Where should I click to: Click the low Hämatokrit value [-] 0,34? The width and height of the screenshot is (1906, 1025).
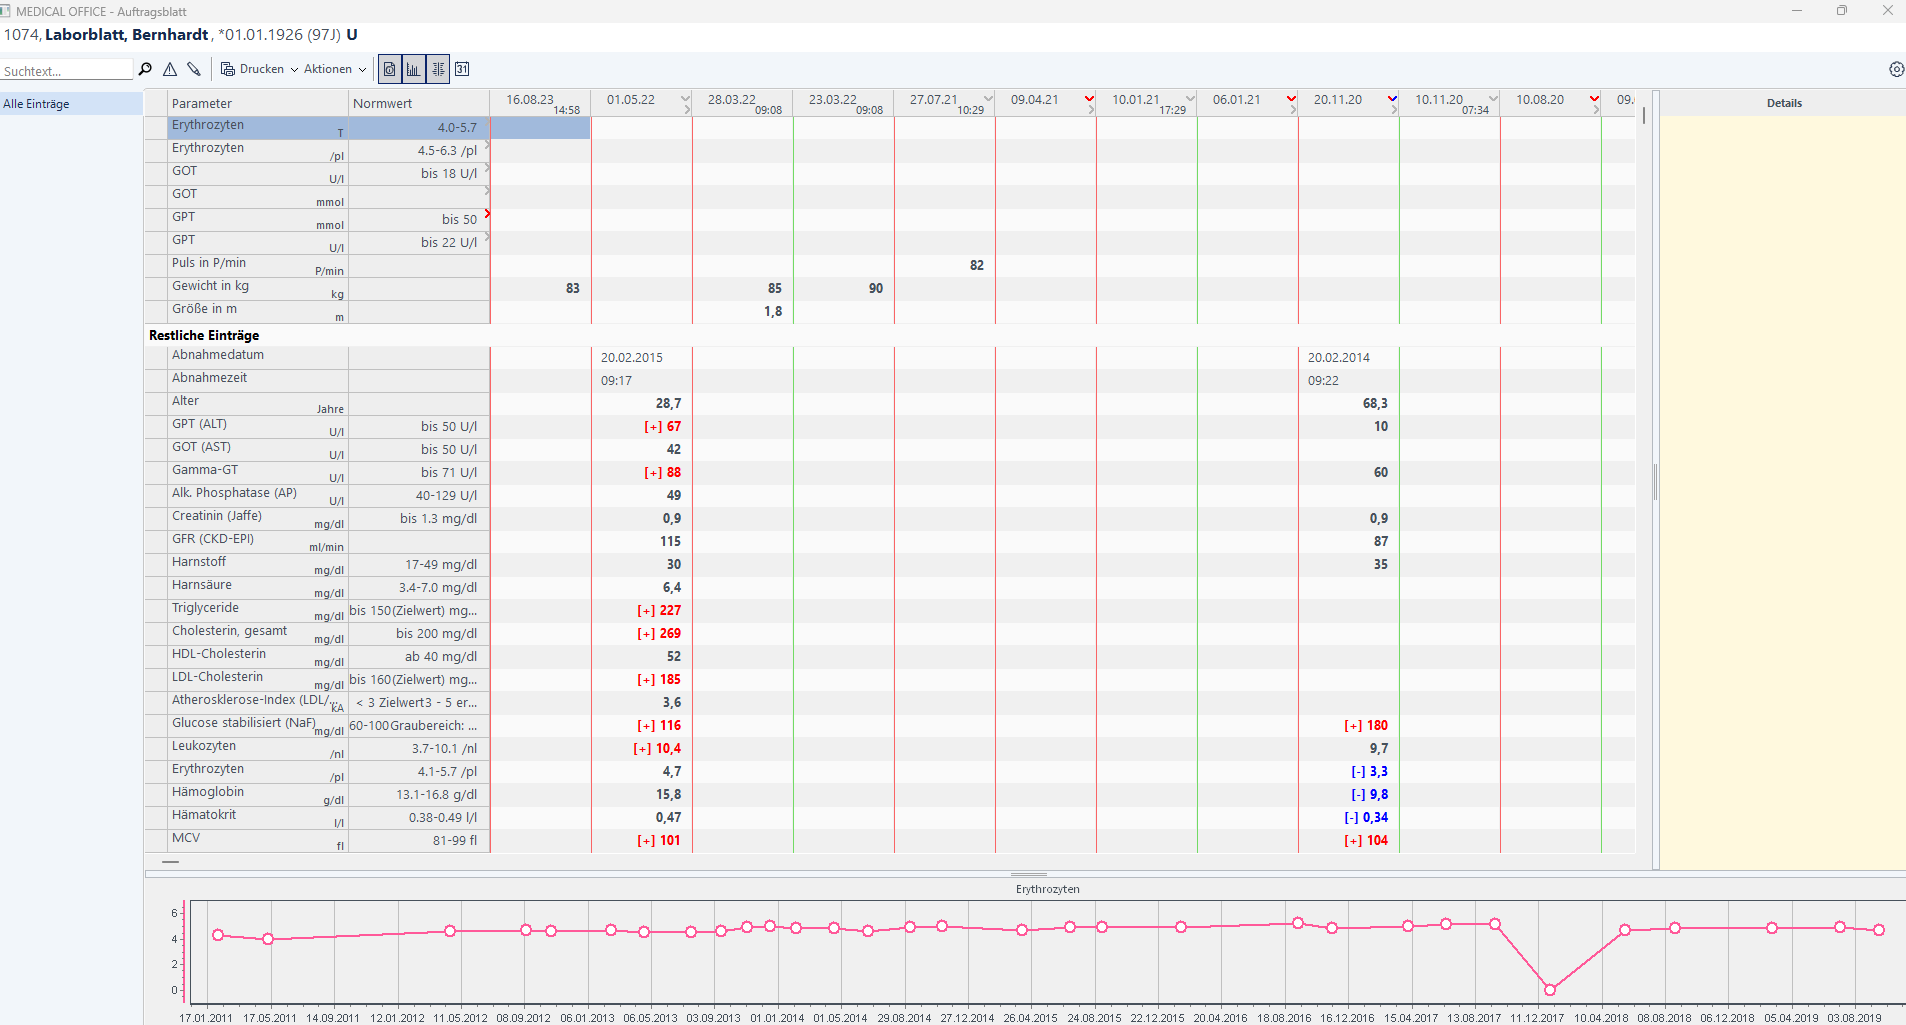(1348, 817)
